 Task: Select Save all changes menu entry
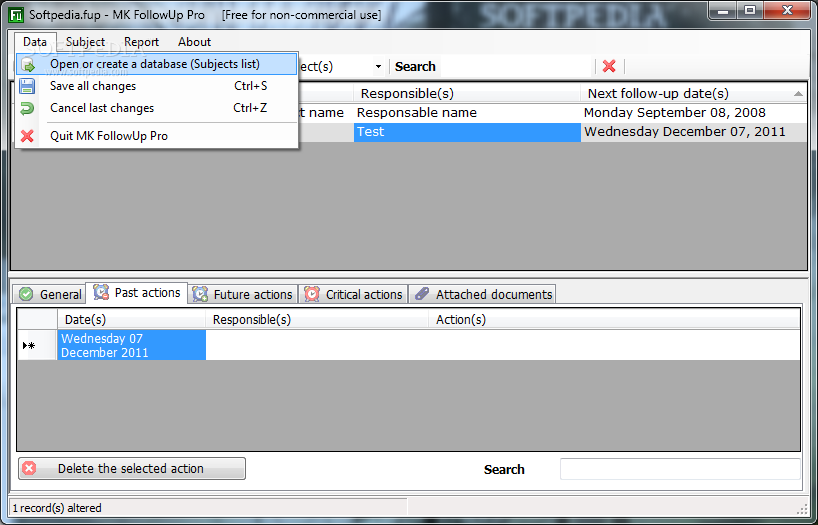pyautogui.click(x=157, y=86)
